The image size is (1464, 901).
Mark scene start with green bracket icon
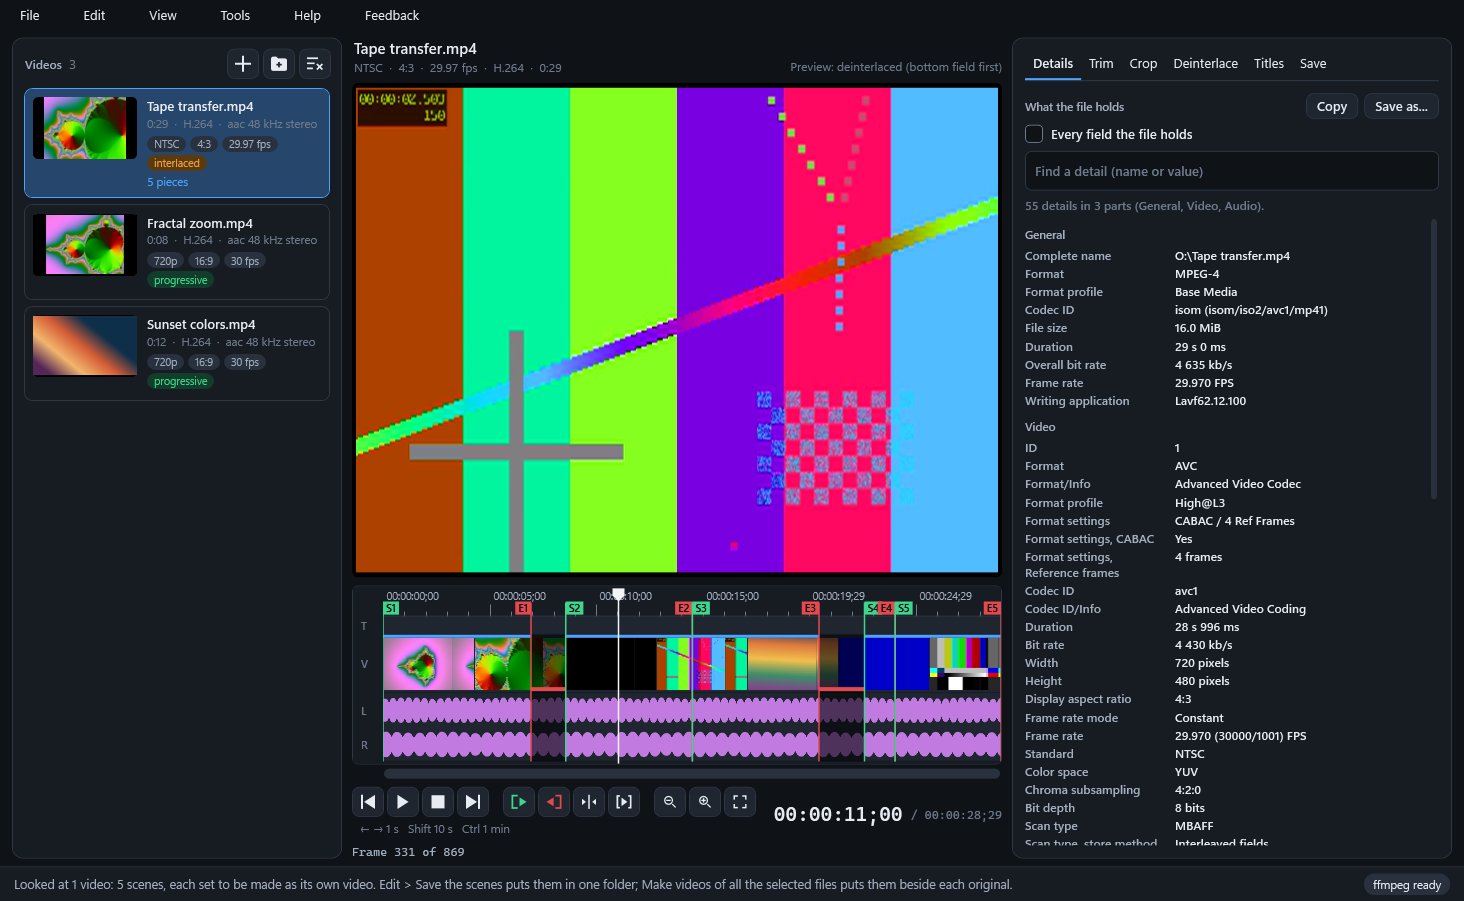pyautogui.click(x=518, y=802)
